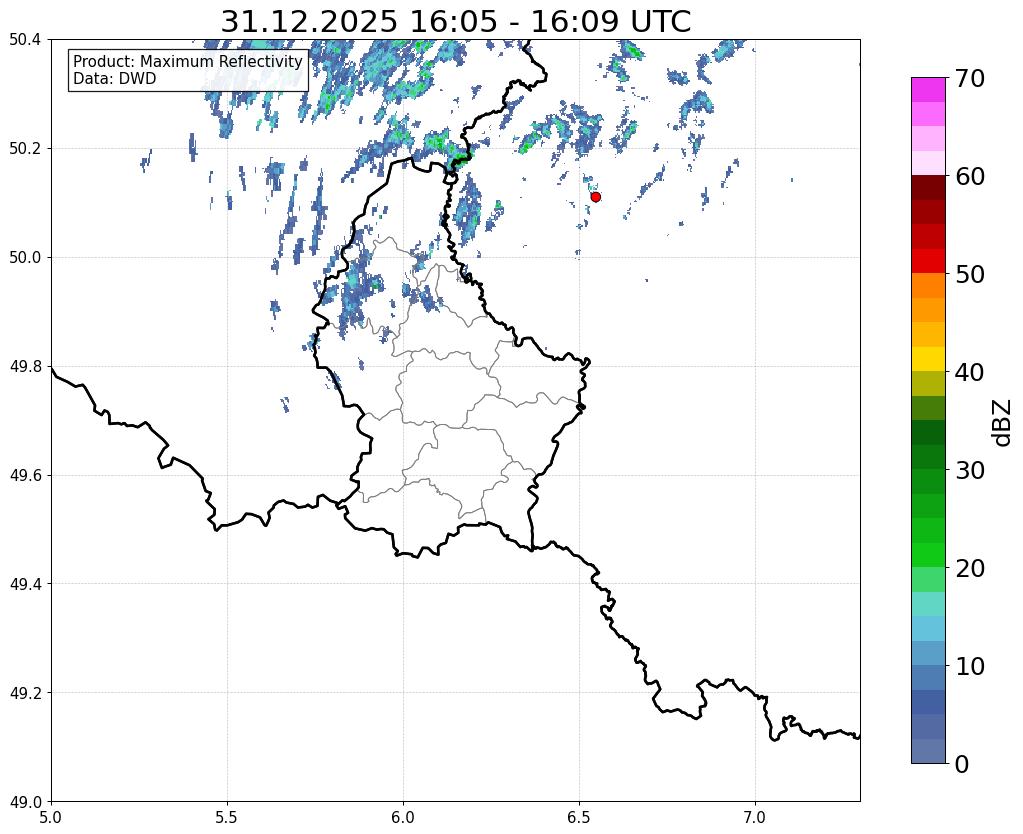1023x834 pixels.
Task: Click the longitude tick label 7.0
Action: 755,817
